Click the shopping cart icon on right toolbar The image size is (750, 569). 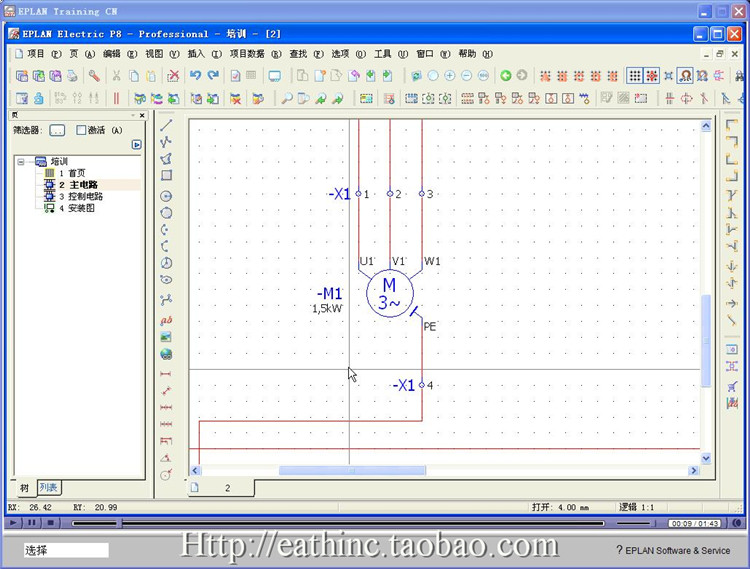(x=731, y=386)
